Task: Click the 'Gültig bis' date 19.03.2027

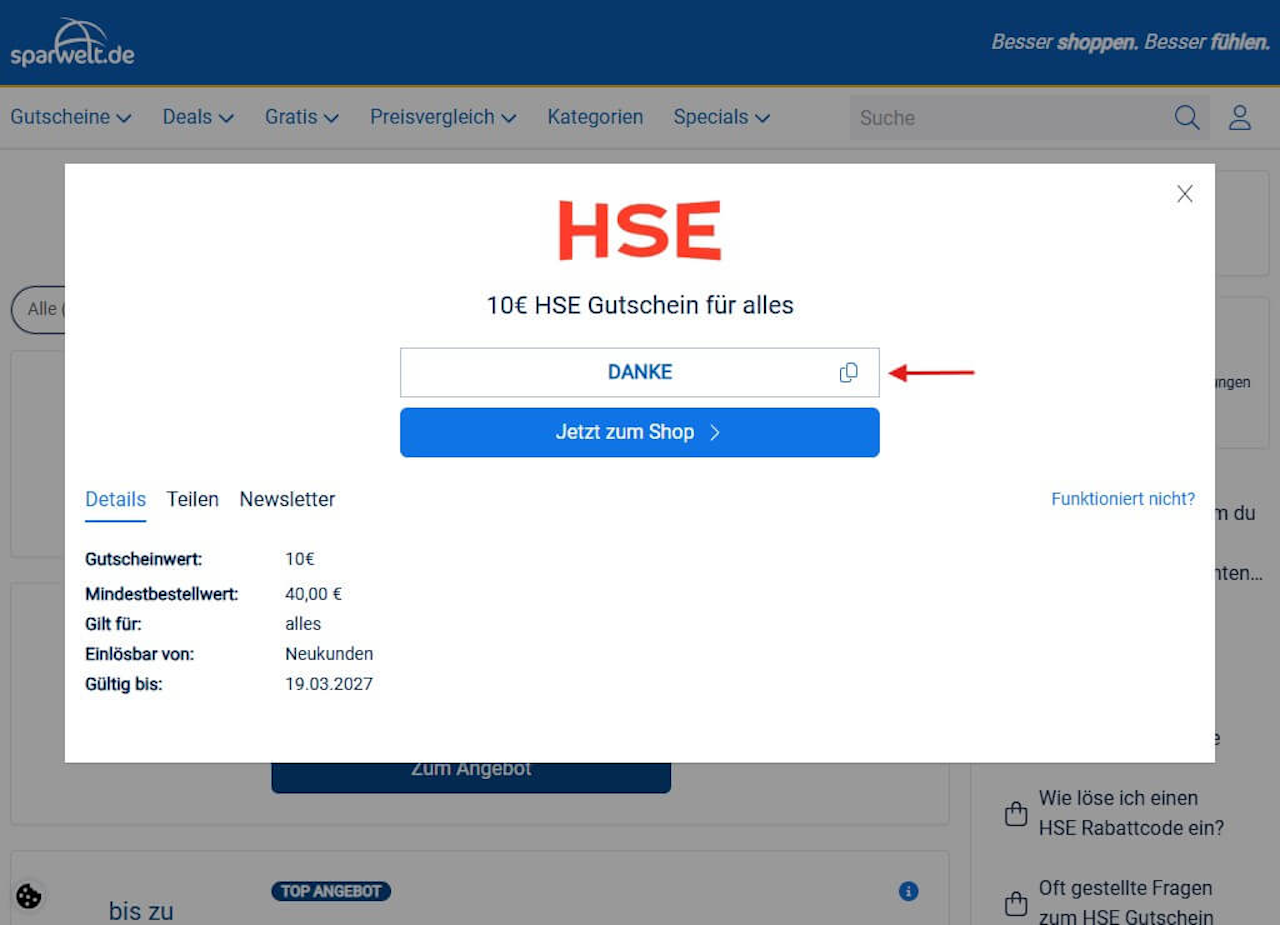Action: 329,685
